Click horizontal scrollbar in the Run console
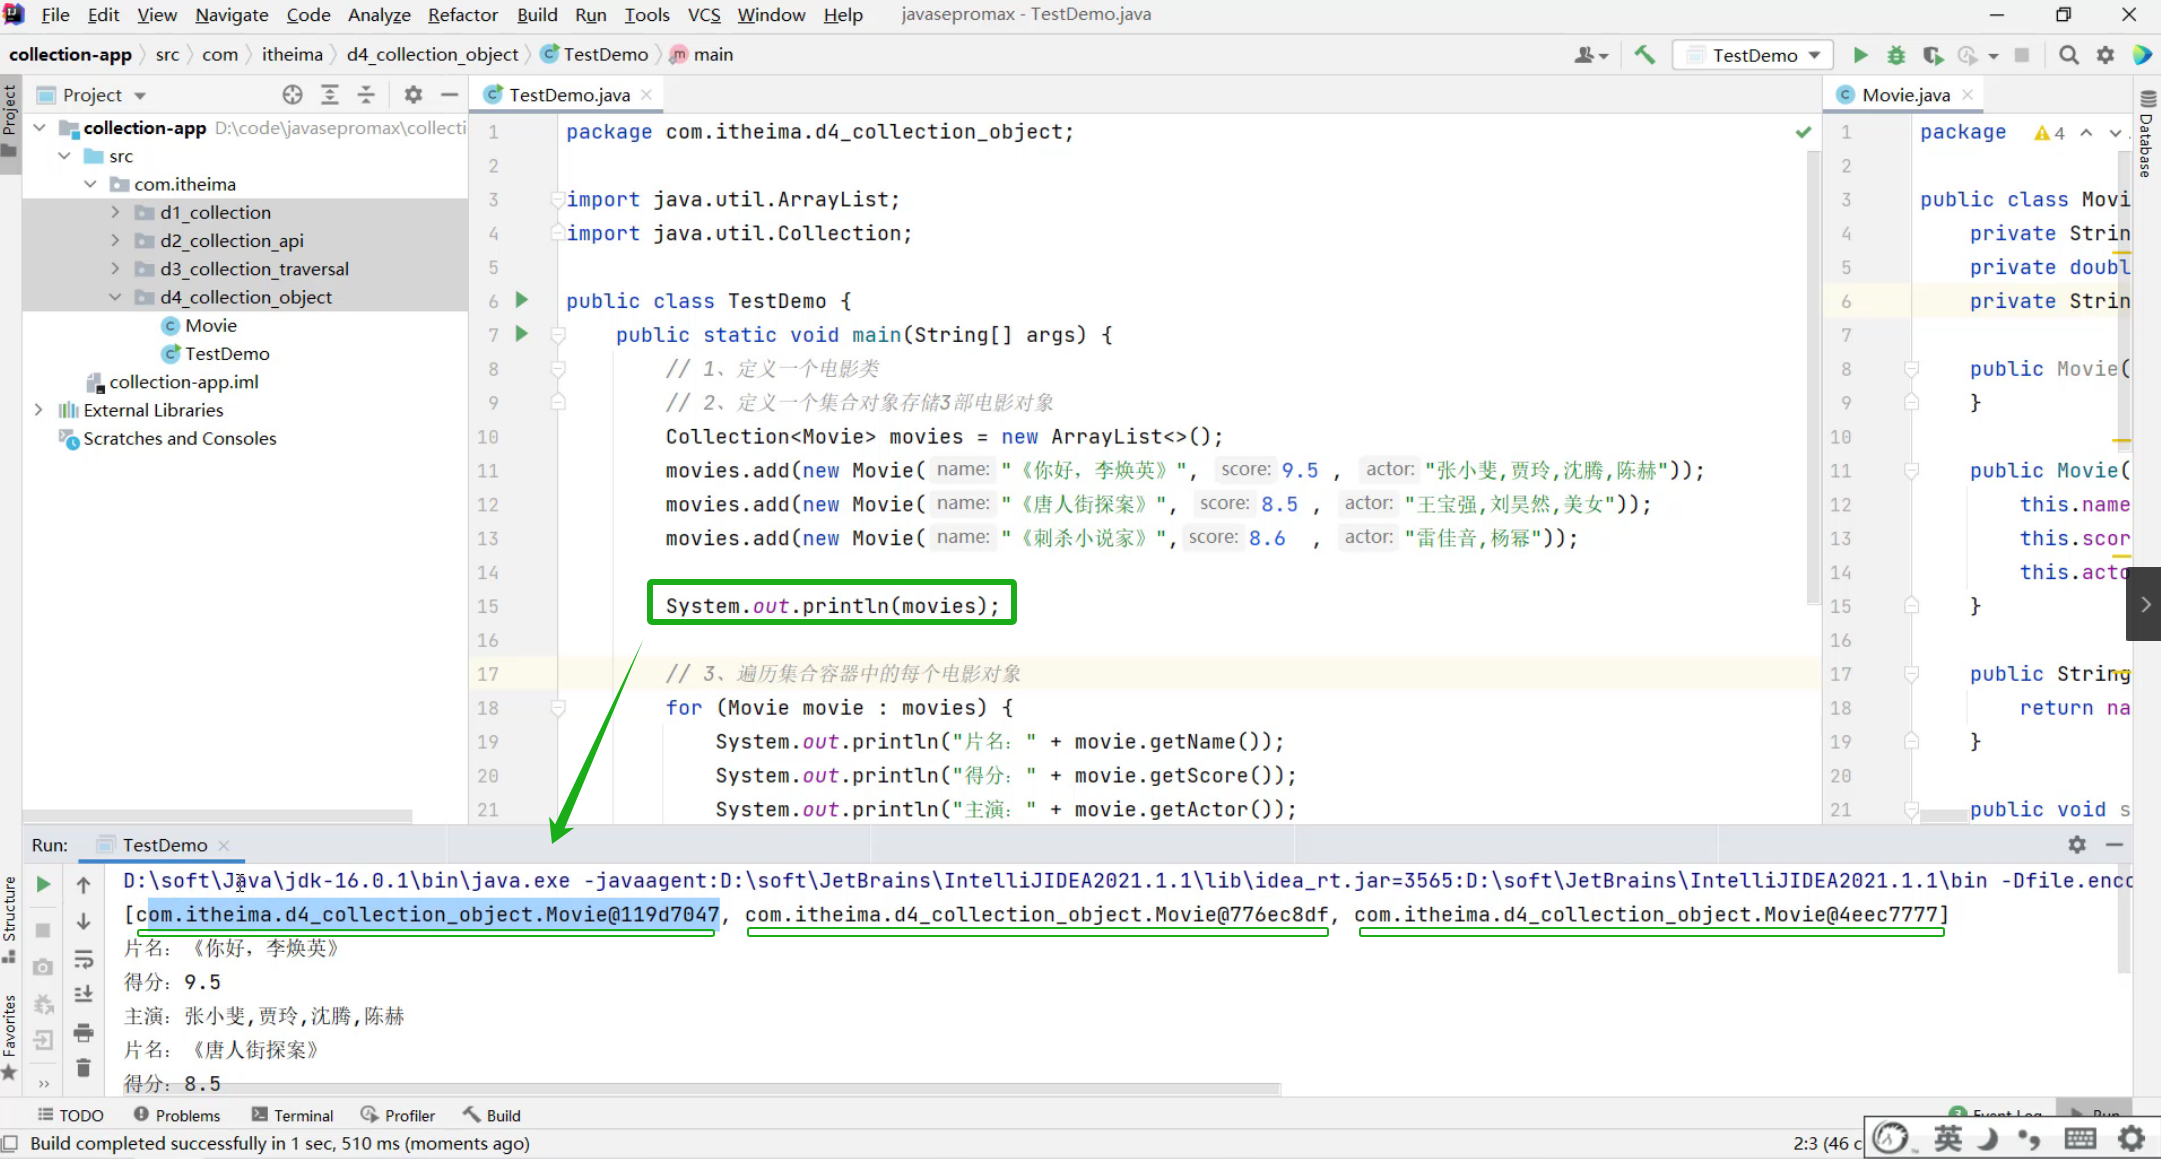 pyautogui.click(x=700, y=1088)
